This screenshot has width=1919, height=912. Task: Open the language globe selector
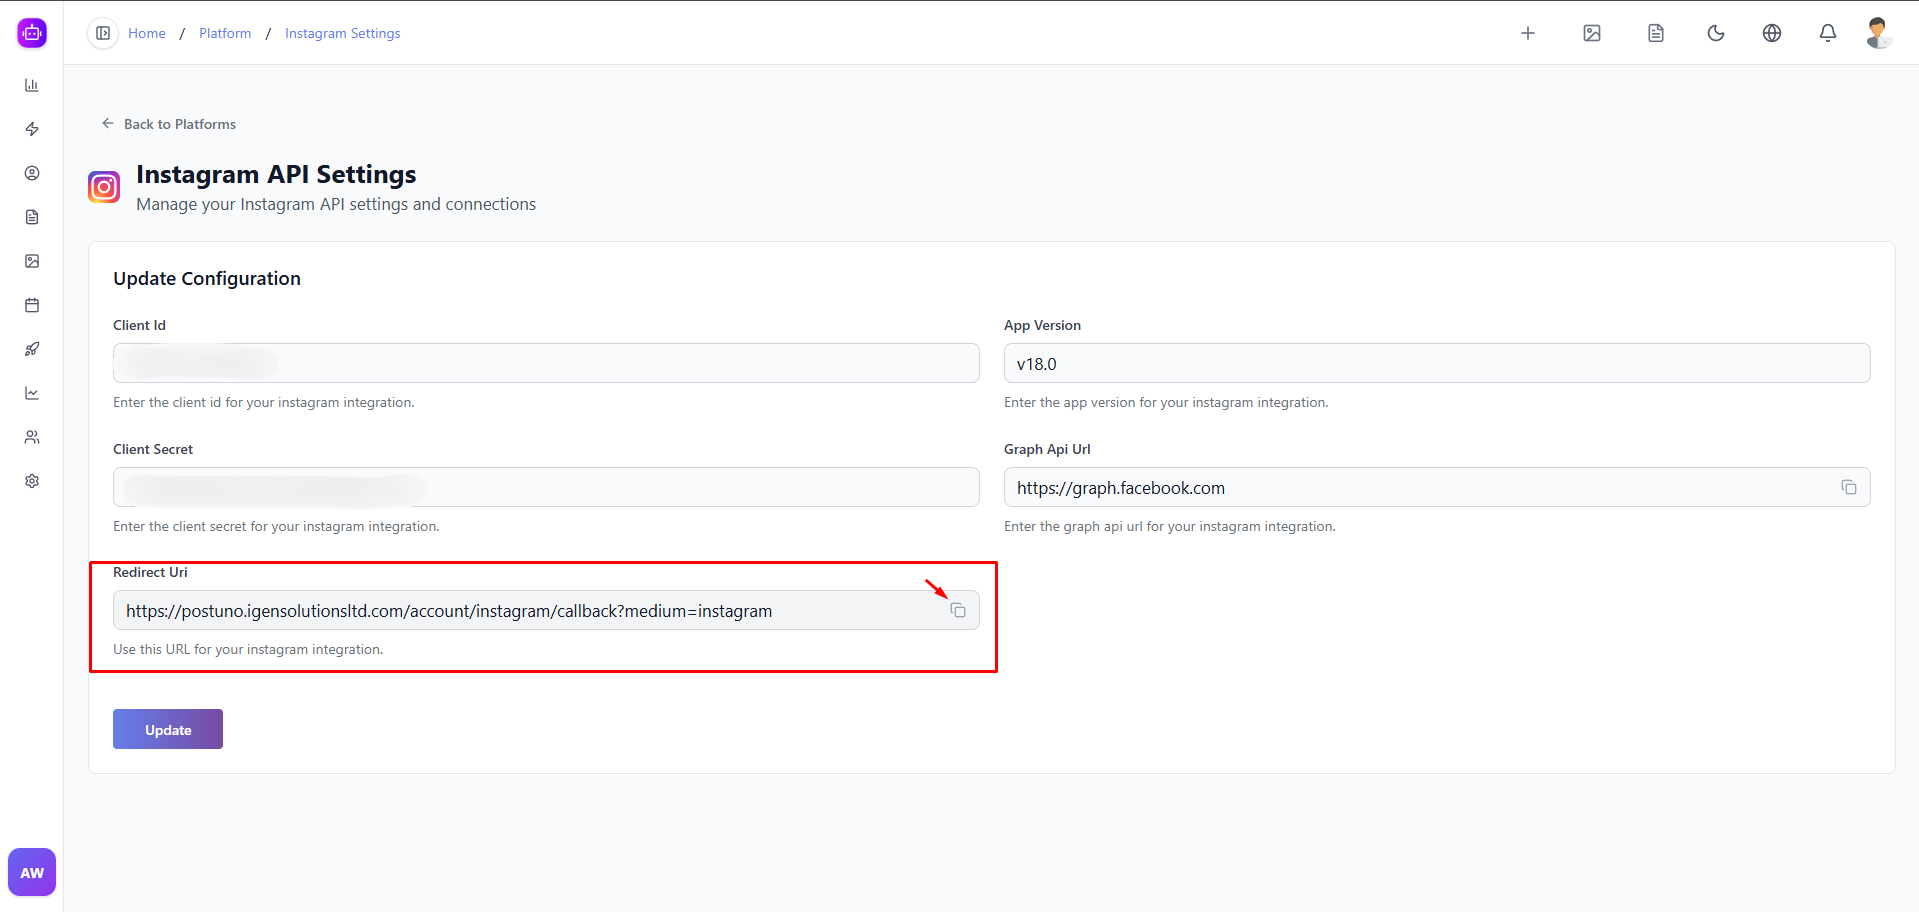(1771, 33)
